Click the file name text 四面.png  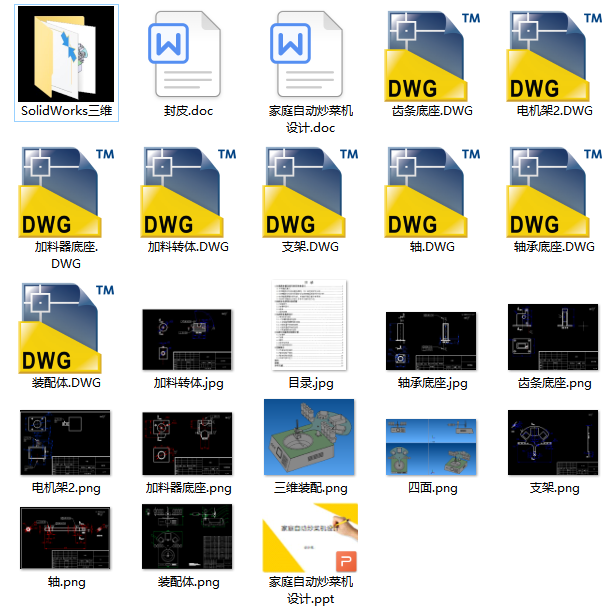[x=432, y=488]
